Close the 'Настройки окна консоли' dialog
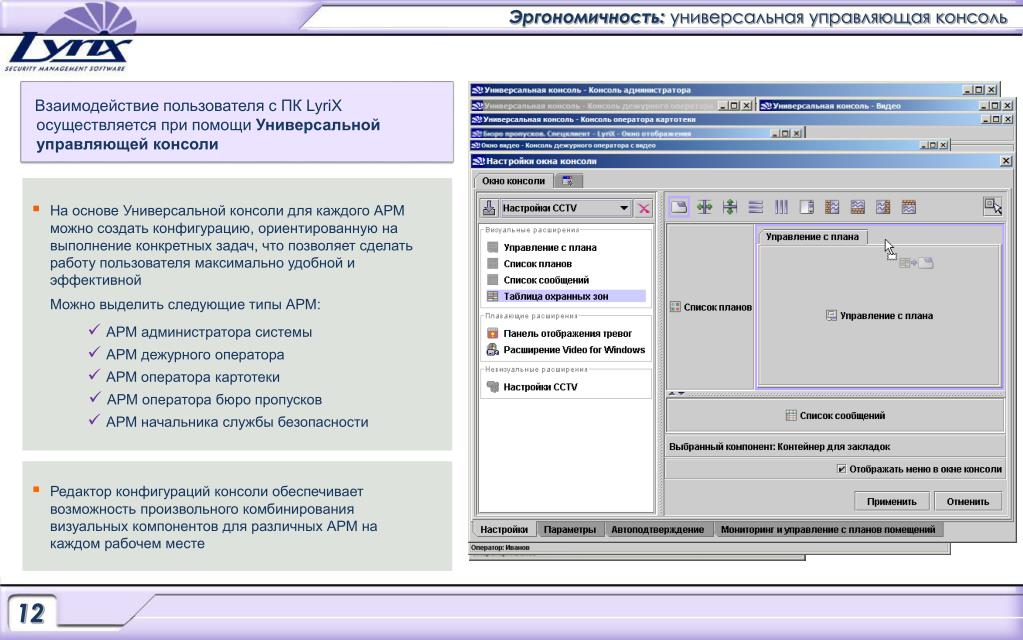The height and width of the screenshot is (640, 1023). coord(1006,160)
